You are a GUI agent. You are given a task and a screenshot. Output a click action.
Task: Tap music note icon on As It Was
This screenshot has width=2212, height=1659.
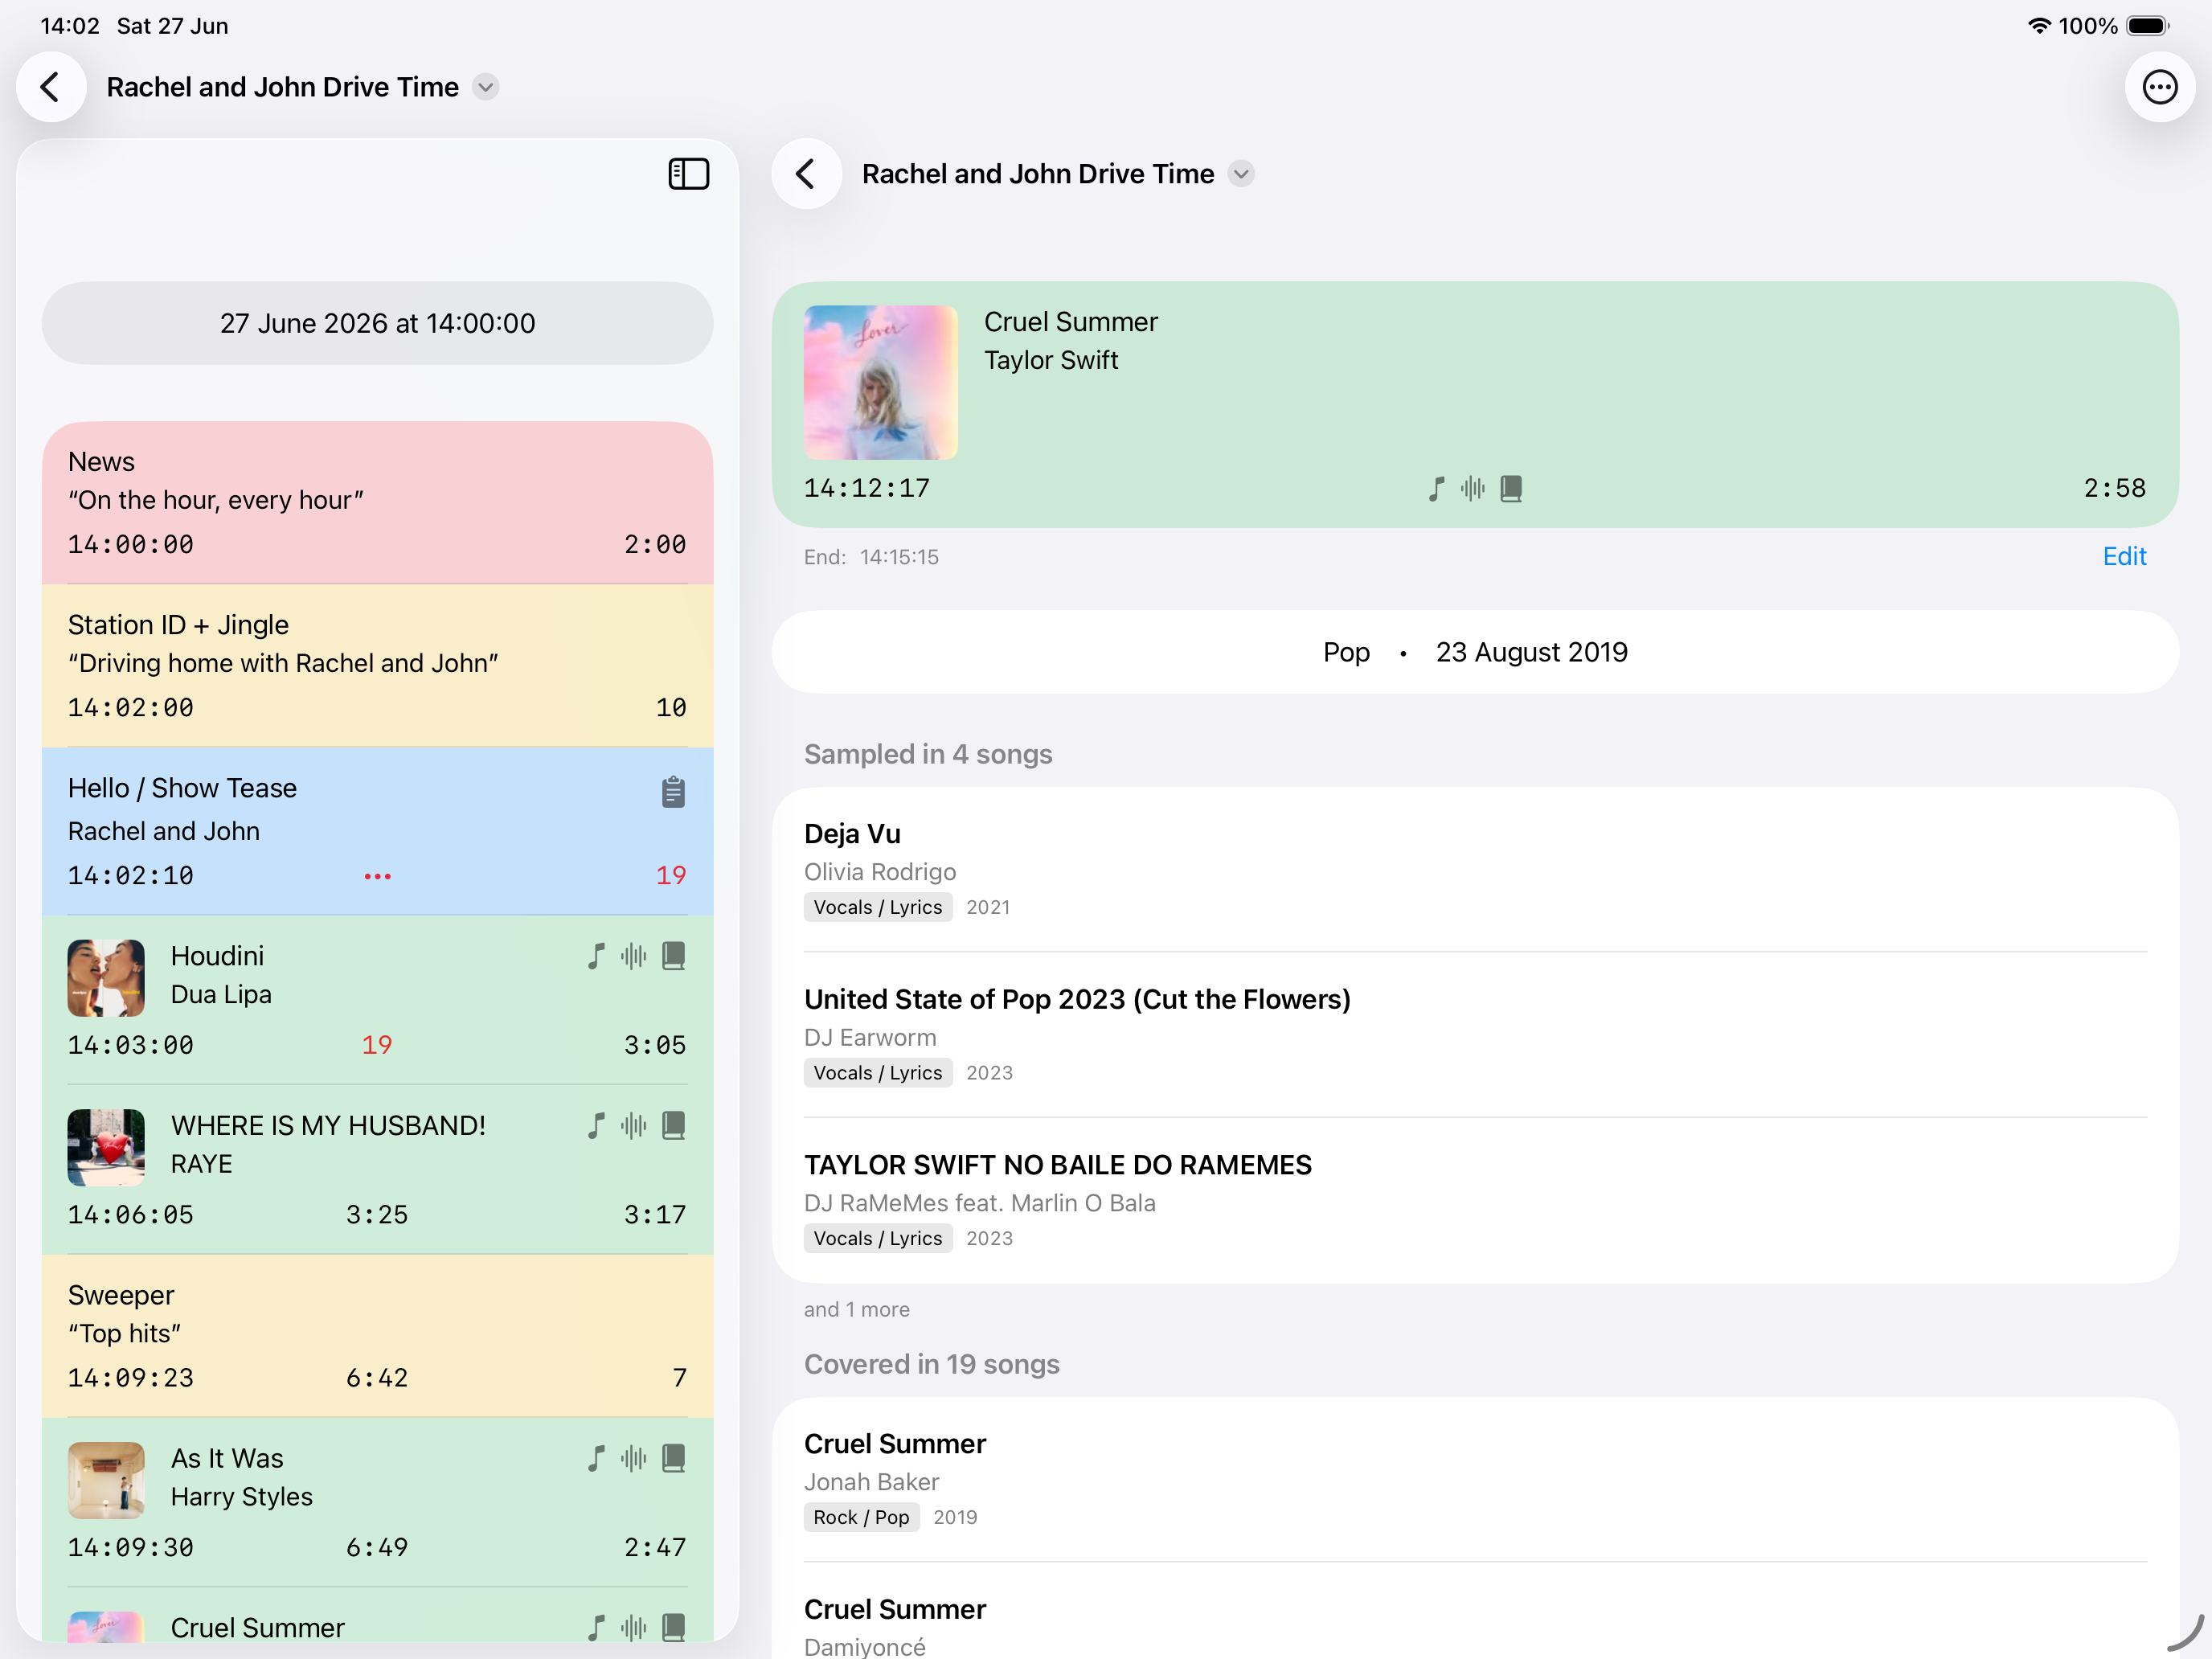click(596, 1459)
